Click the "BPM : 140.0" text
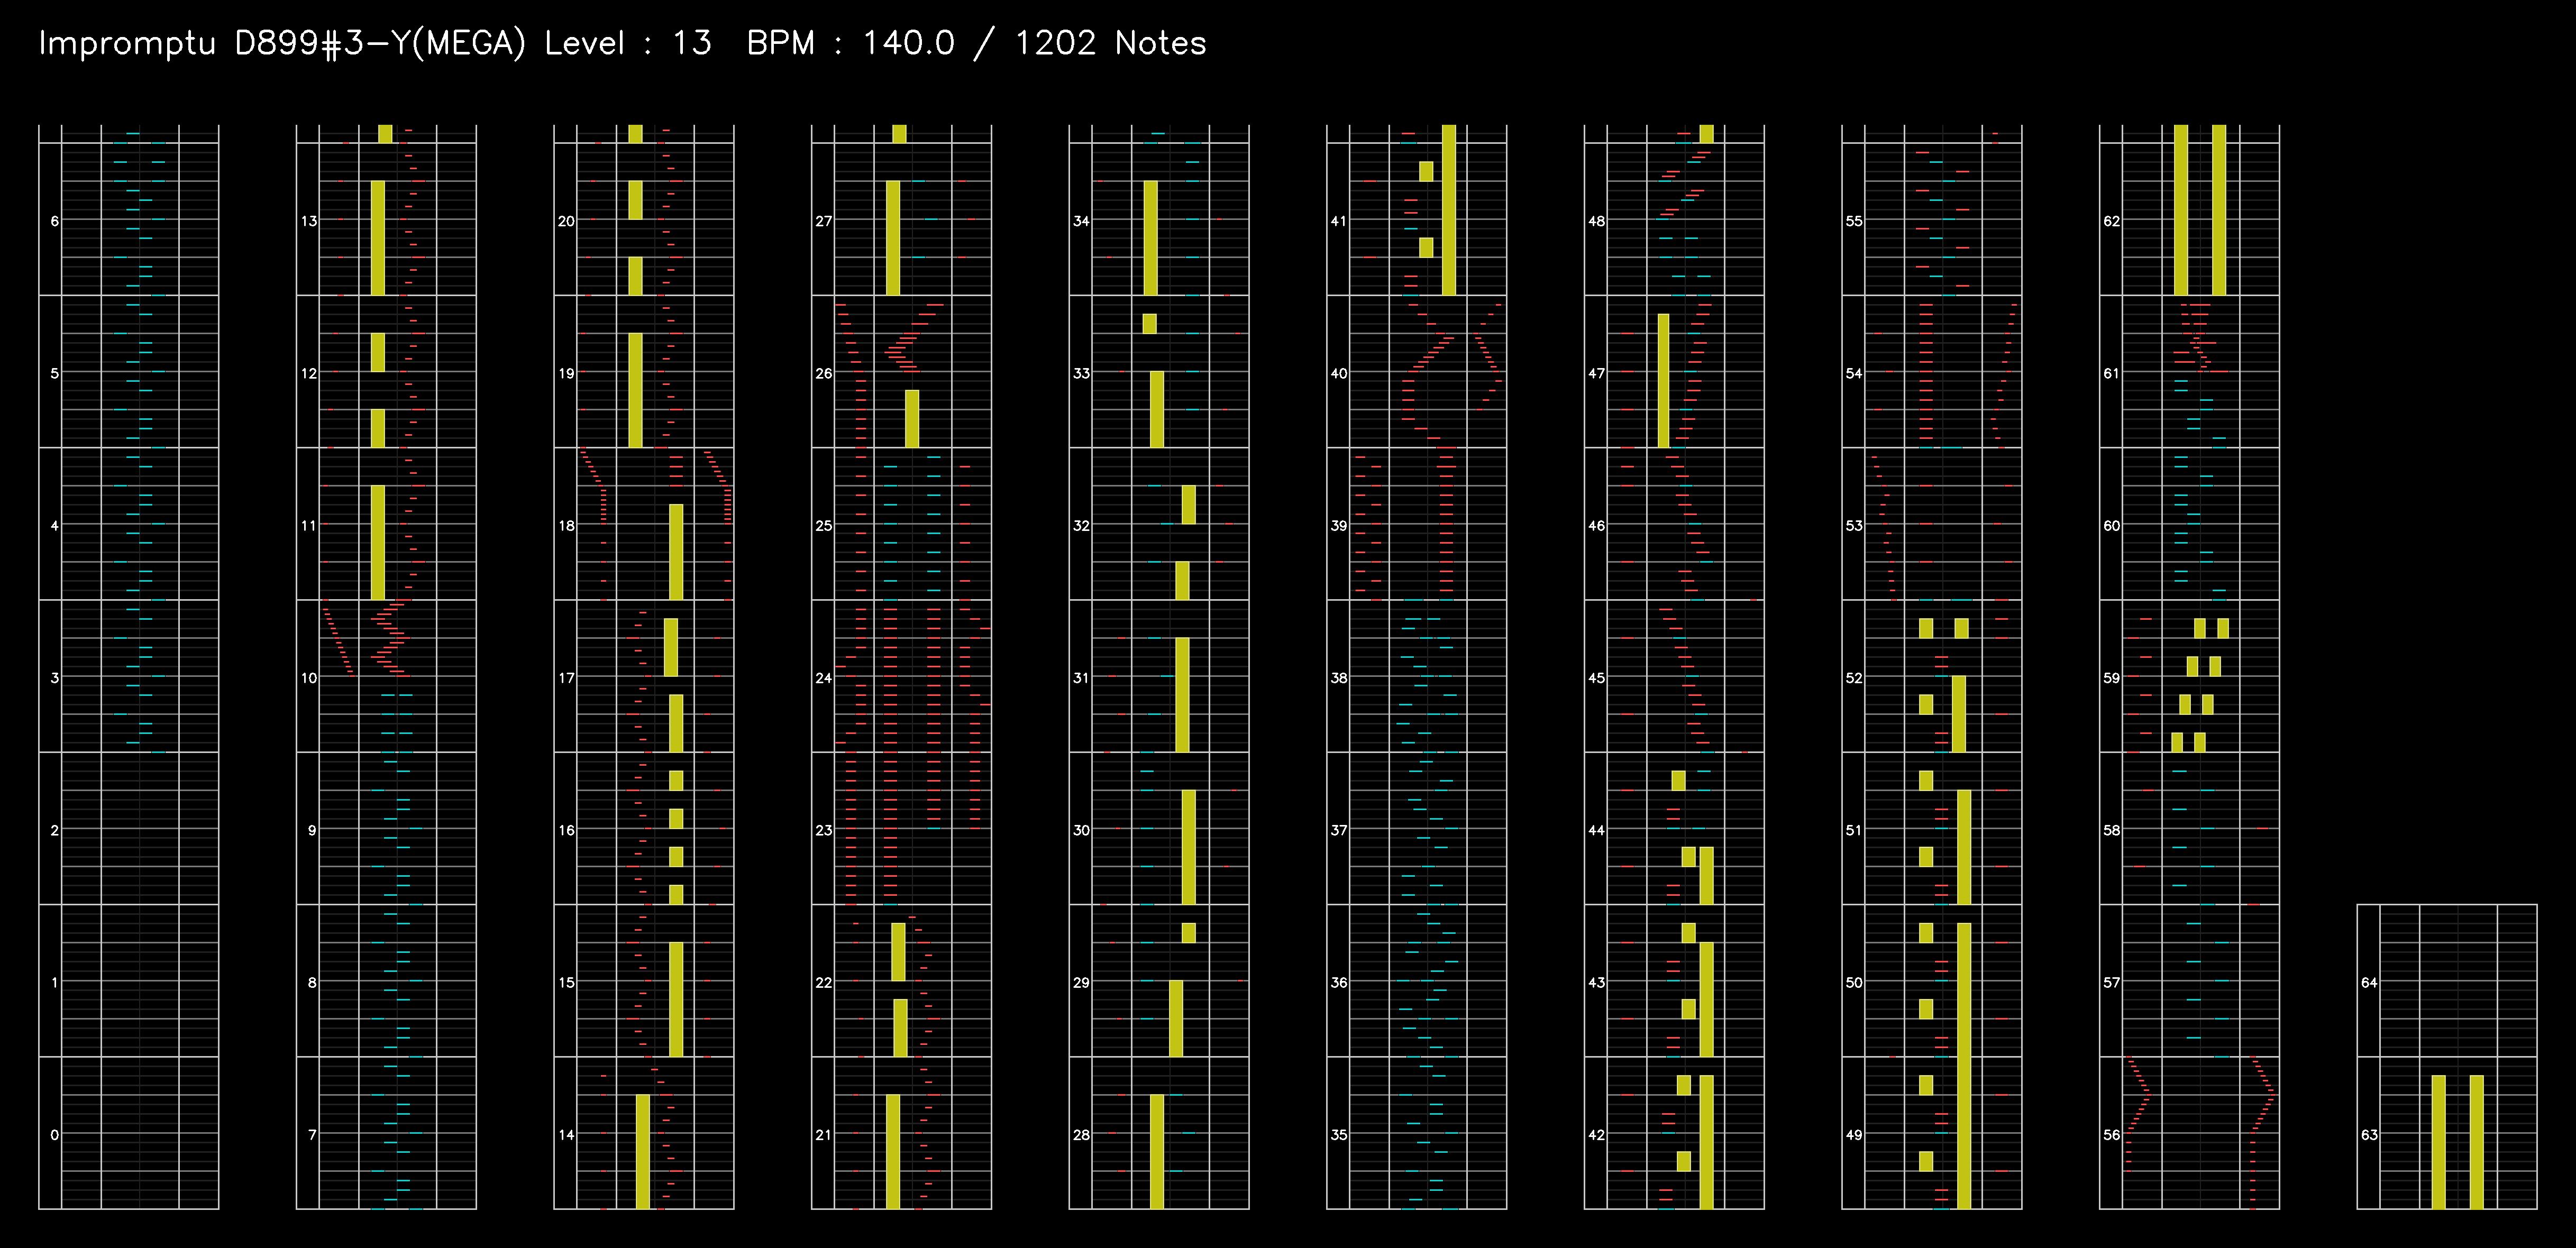2576x1248 pixels. click(x=851, y=43)
